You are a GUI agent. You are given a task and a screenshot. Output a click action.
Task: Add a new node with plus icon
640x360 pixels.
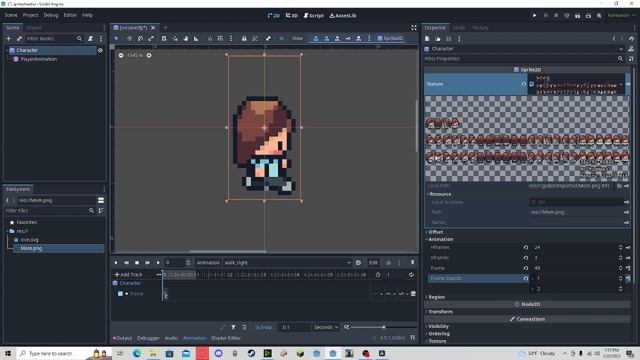pos(9,38)
